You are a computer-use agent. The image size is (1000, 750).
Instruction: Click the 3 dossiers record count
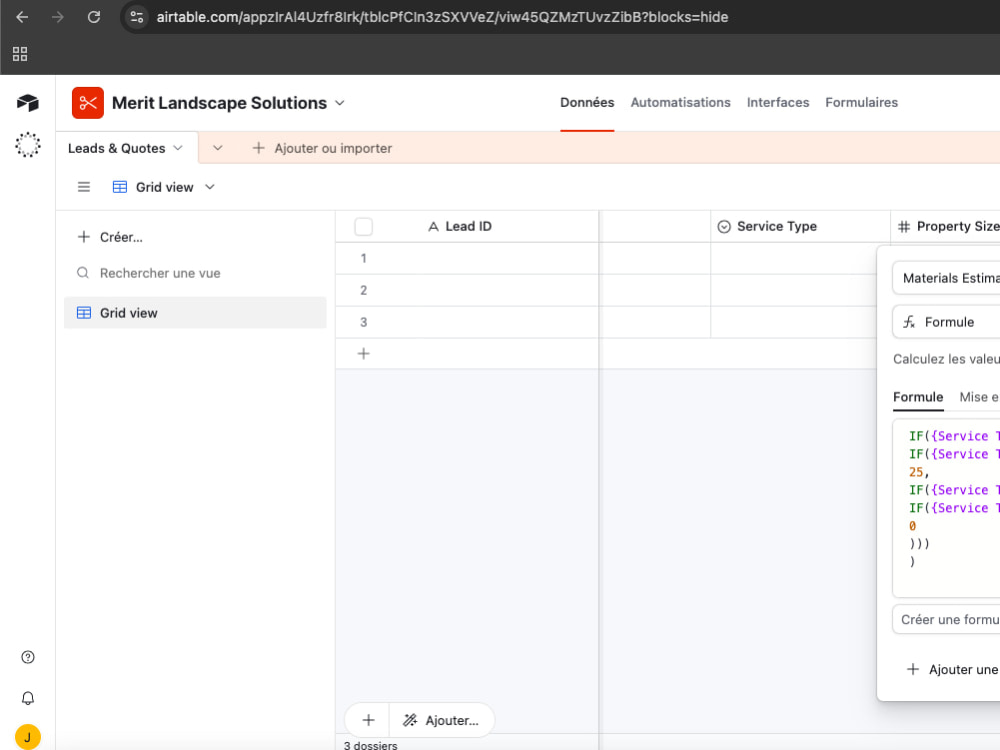click(371, 744)
